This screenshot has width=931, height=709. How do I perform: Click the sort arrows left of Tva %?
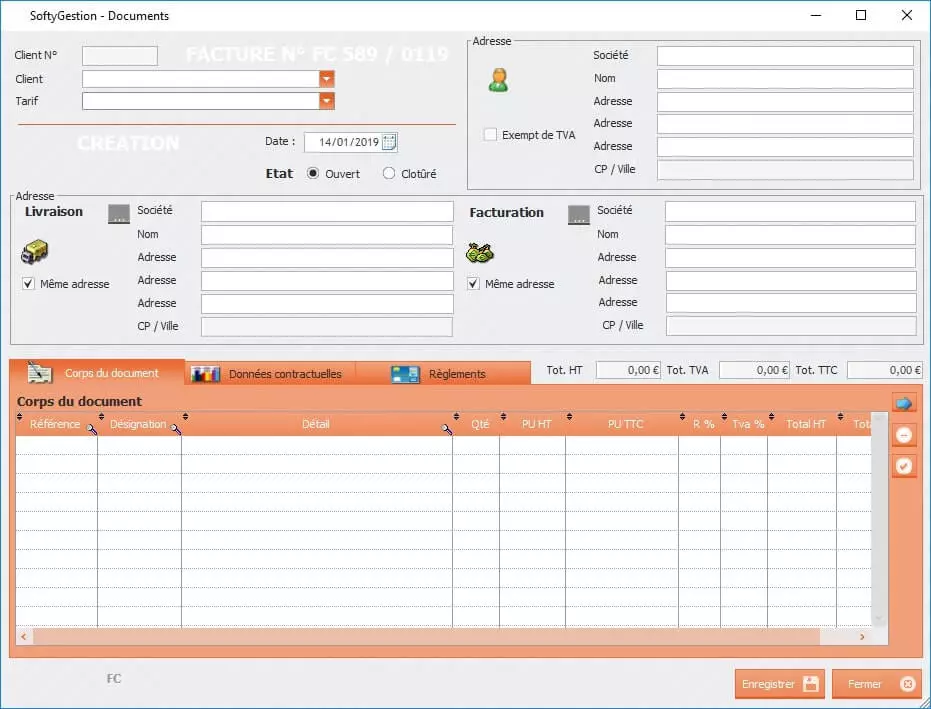click(724, 417)
